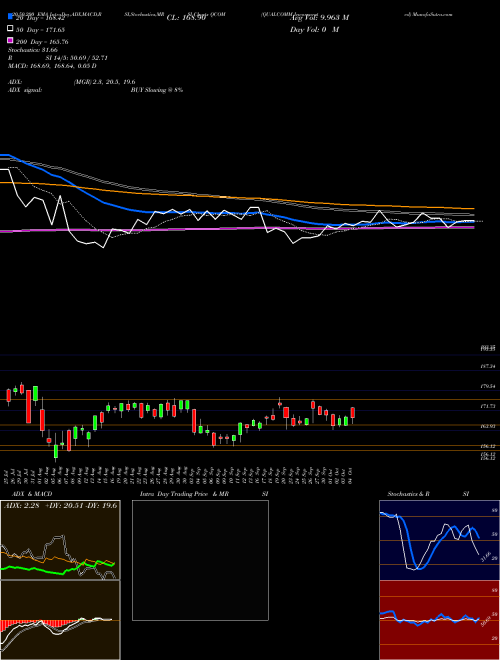Viewport: 500px width, 660px height.
Task: Select the '200 Day = 165.76' legend text
Action: point(42,42)
